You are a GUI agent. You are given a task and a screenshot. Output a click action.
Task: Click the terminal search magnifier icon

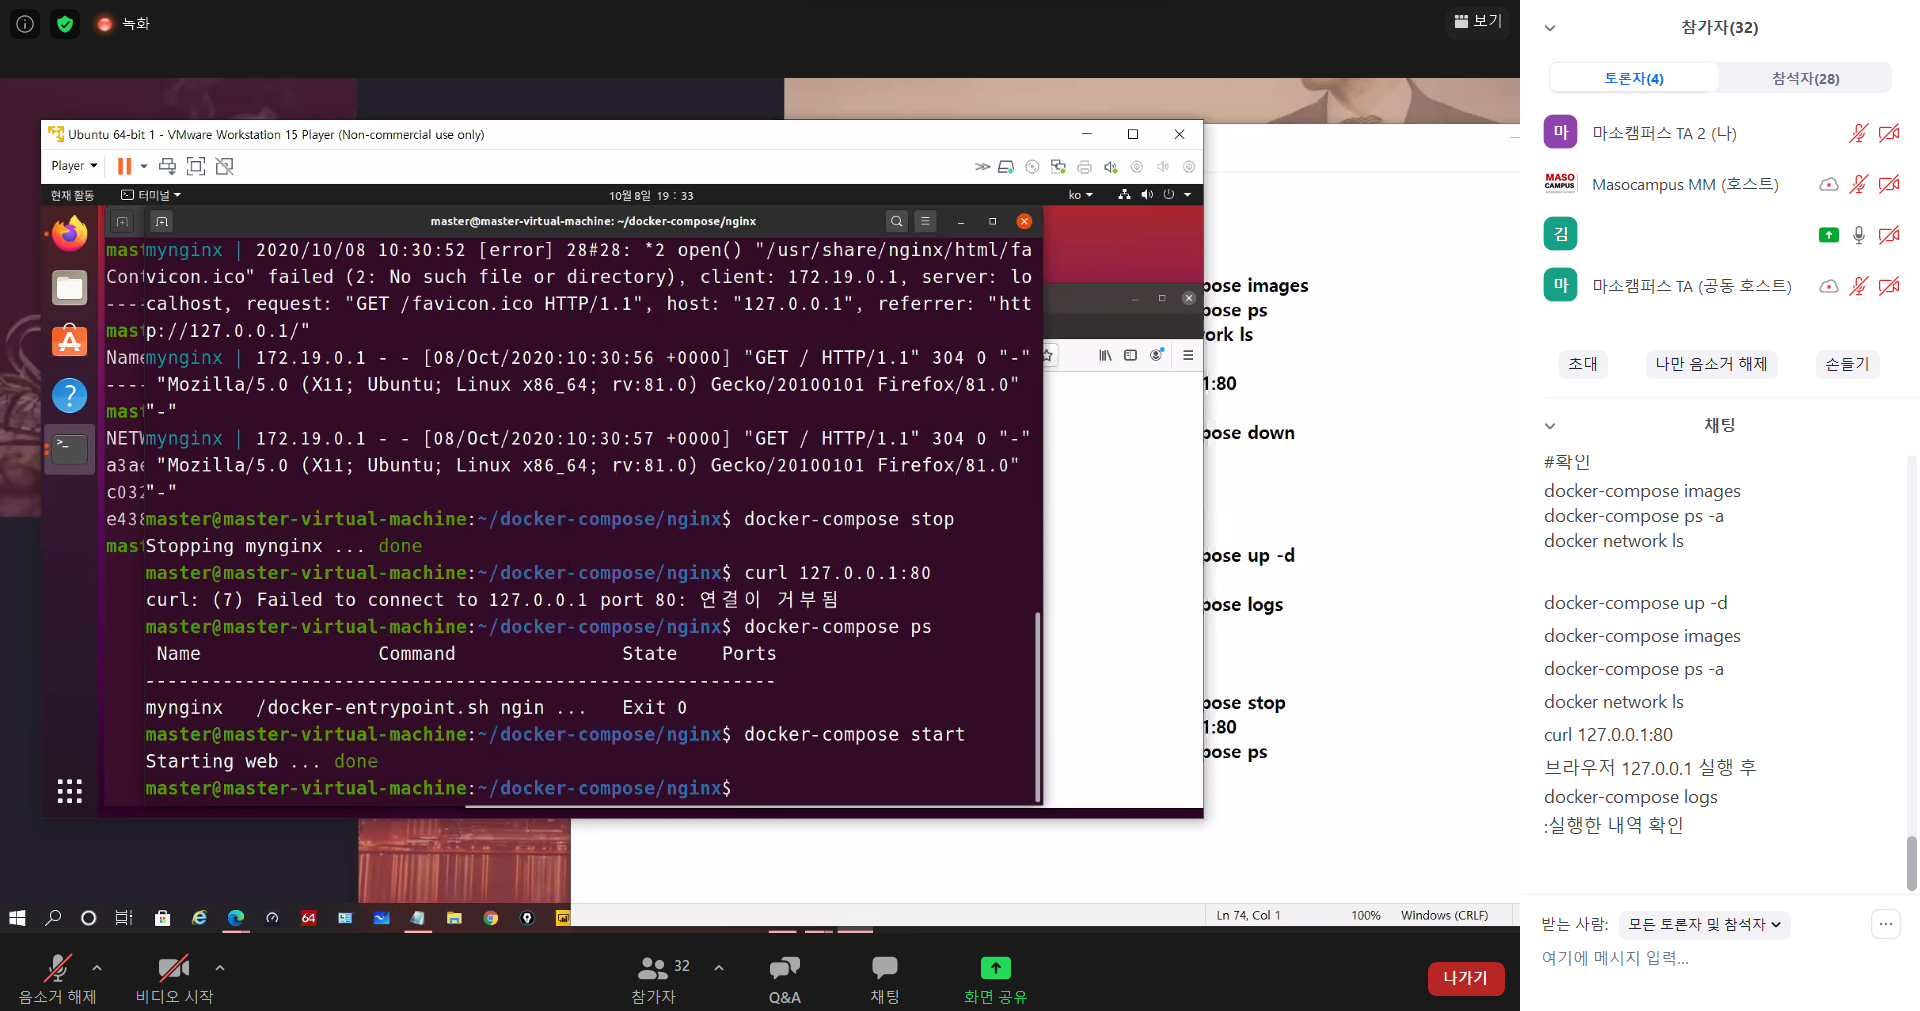(x=896, y=222)
